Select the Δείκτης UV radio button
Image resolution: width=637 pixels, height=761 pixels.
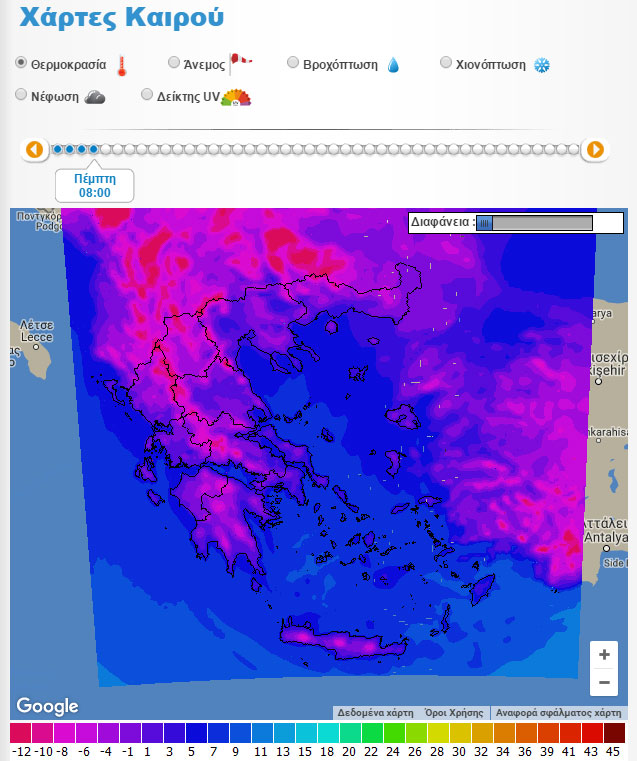[147, 95]
